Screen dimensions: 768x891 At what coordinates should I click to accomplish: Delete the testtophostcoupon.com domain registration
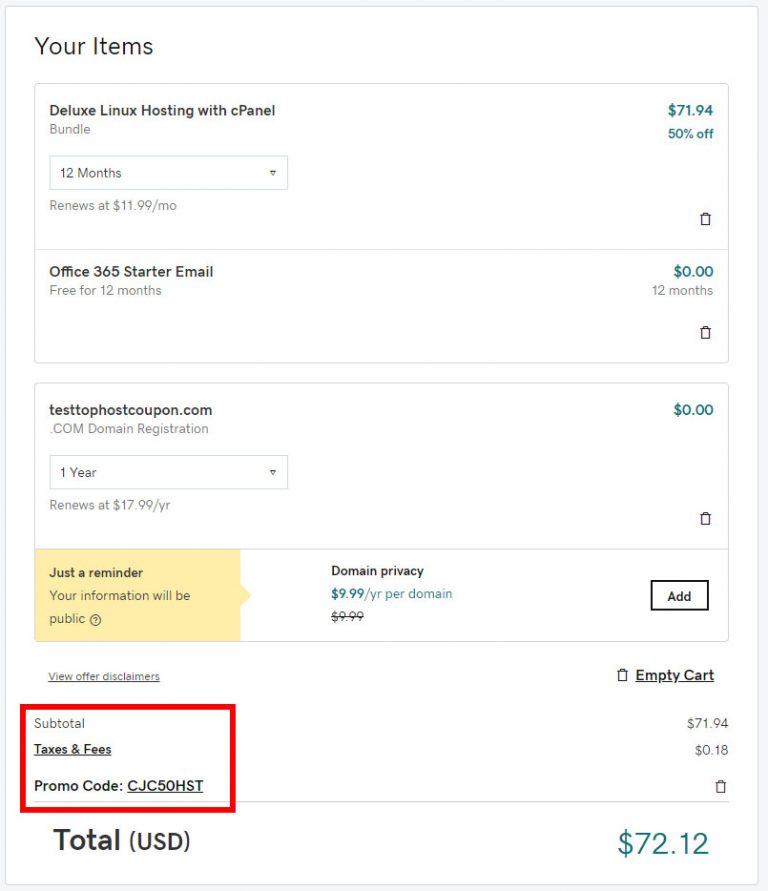click(x=705, y=518)
